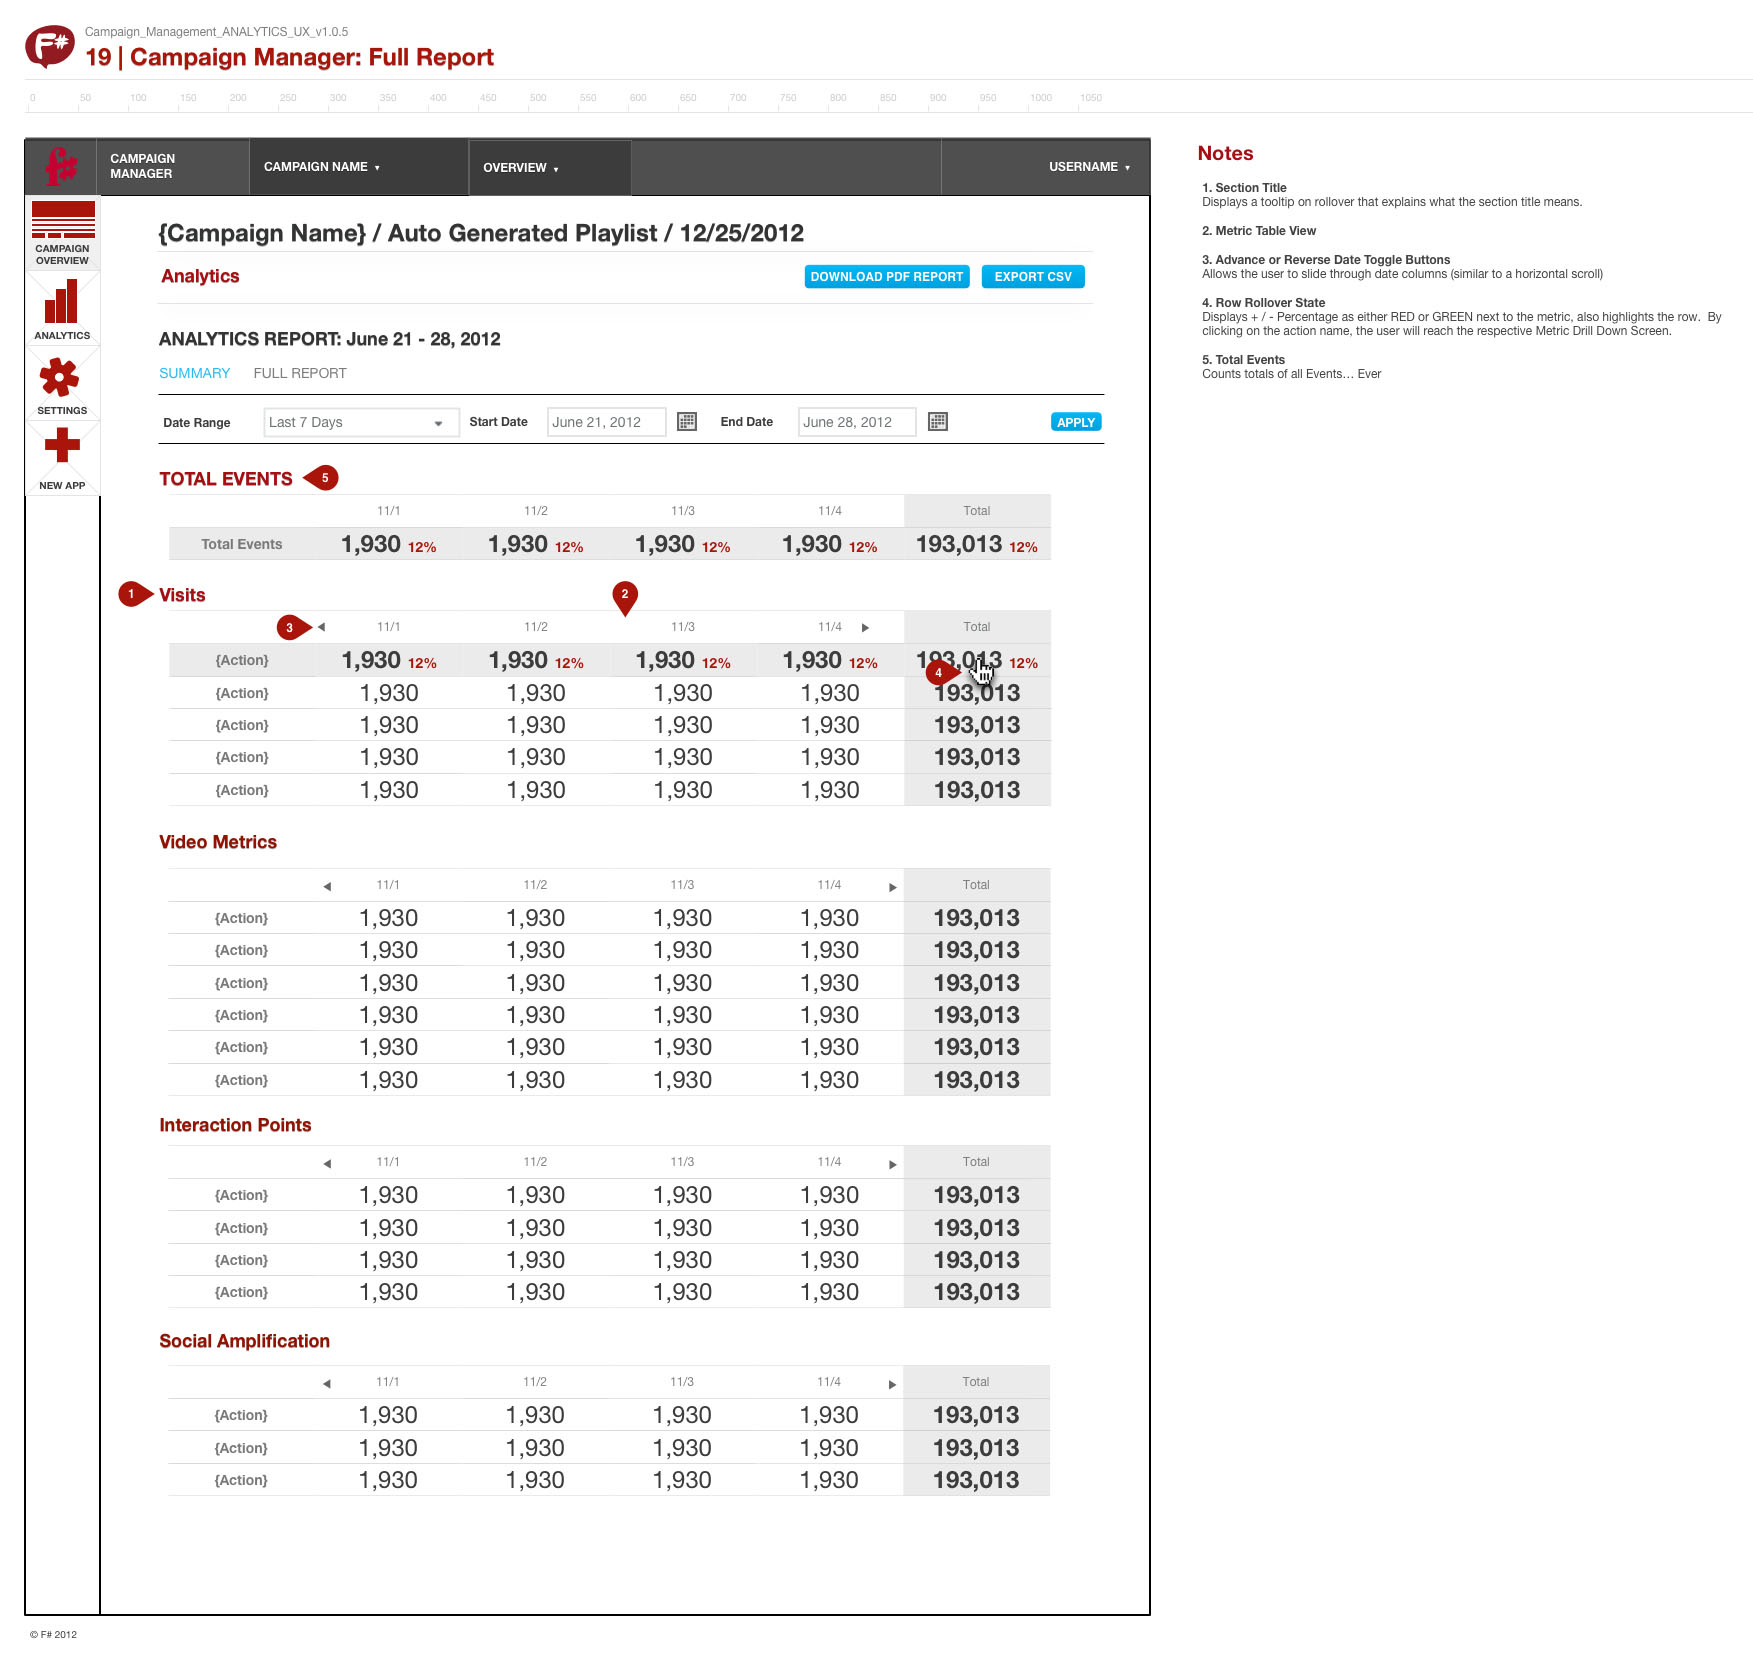Click Analytics Report June 21 - 28 heading

point(330,339)
